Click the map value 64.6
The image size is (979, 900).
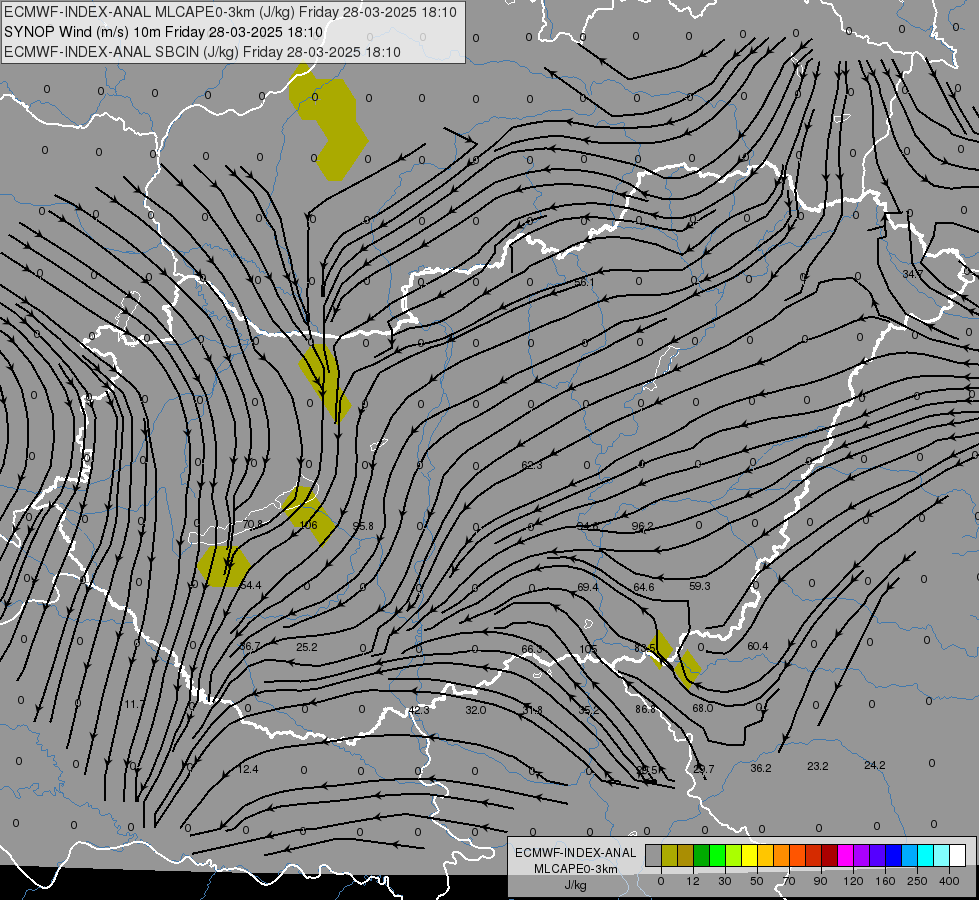pos(644,587)
